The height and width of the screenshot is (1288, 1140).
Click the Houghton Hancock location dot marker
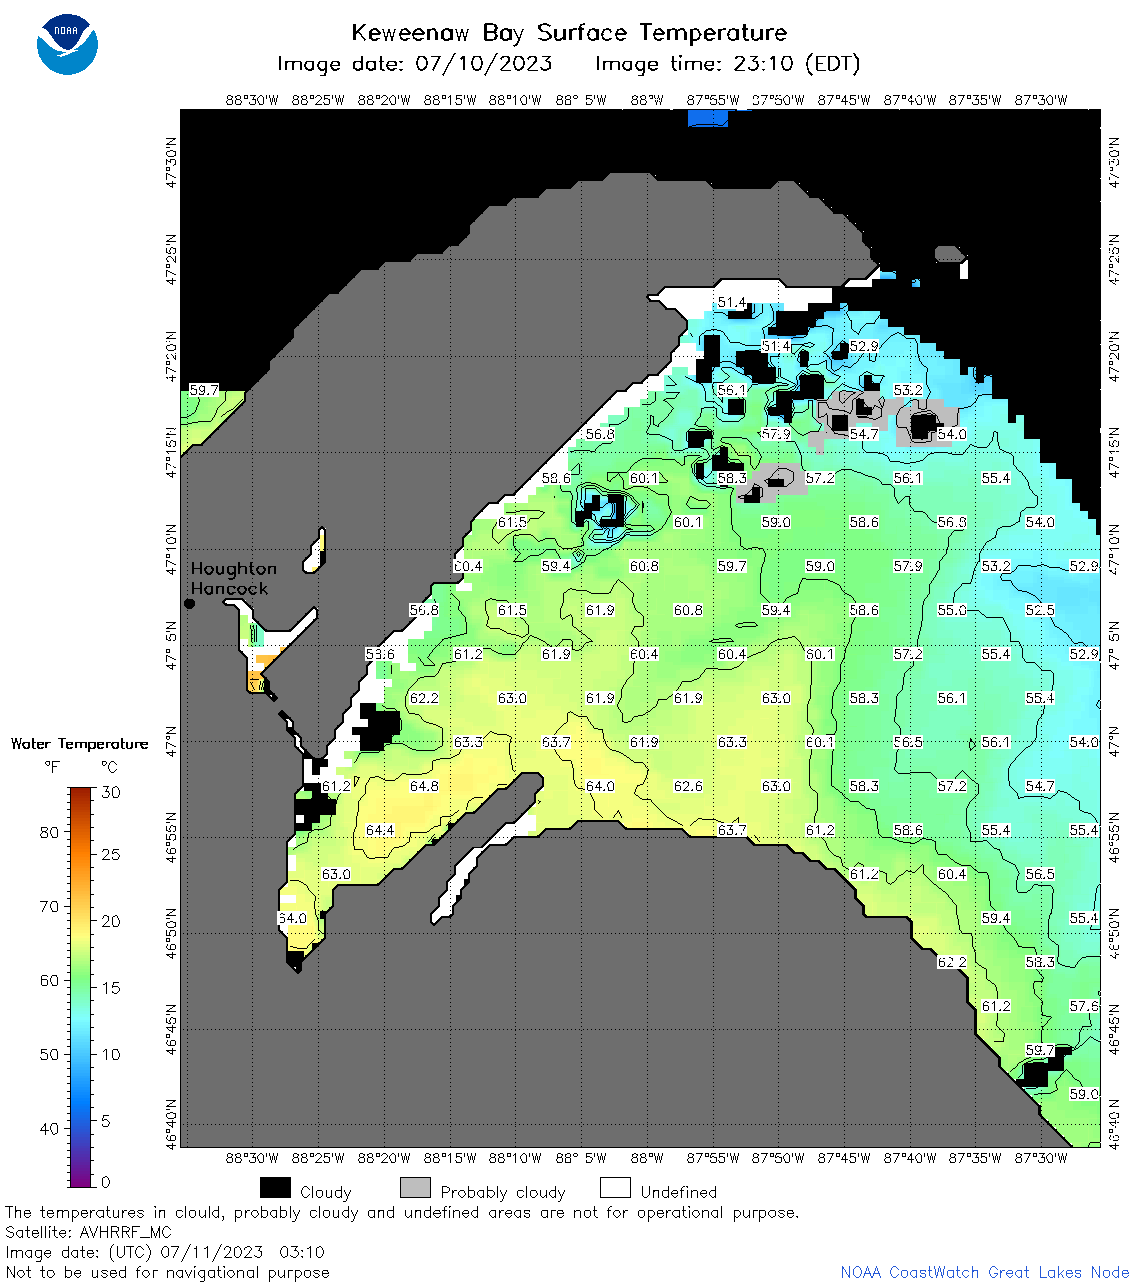click(189, 604)
